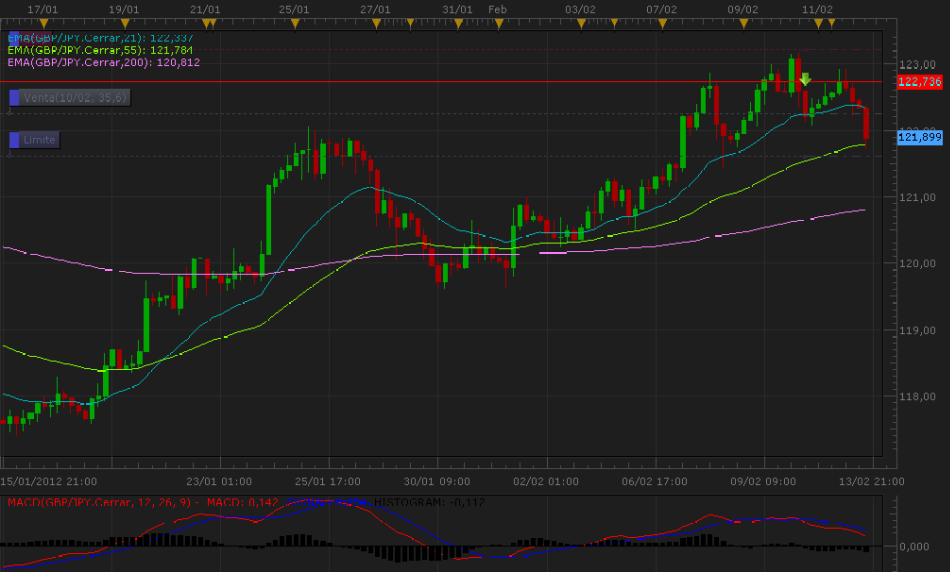
Task: Click the green down-arrow sell marker on chart
Action: [x=805, y=78]
